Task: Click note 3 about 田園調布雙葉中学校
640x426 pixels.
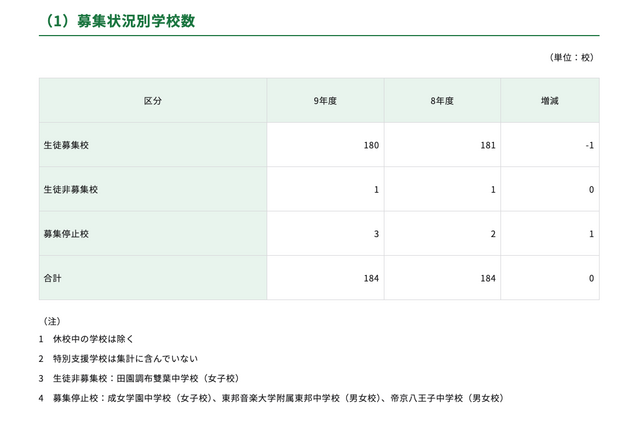Action: tap(139, 378)
